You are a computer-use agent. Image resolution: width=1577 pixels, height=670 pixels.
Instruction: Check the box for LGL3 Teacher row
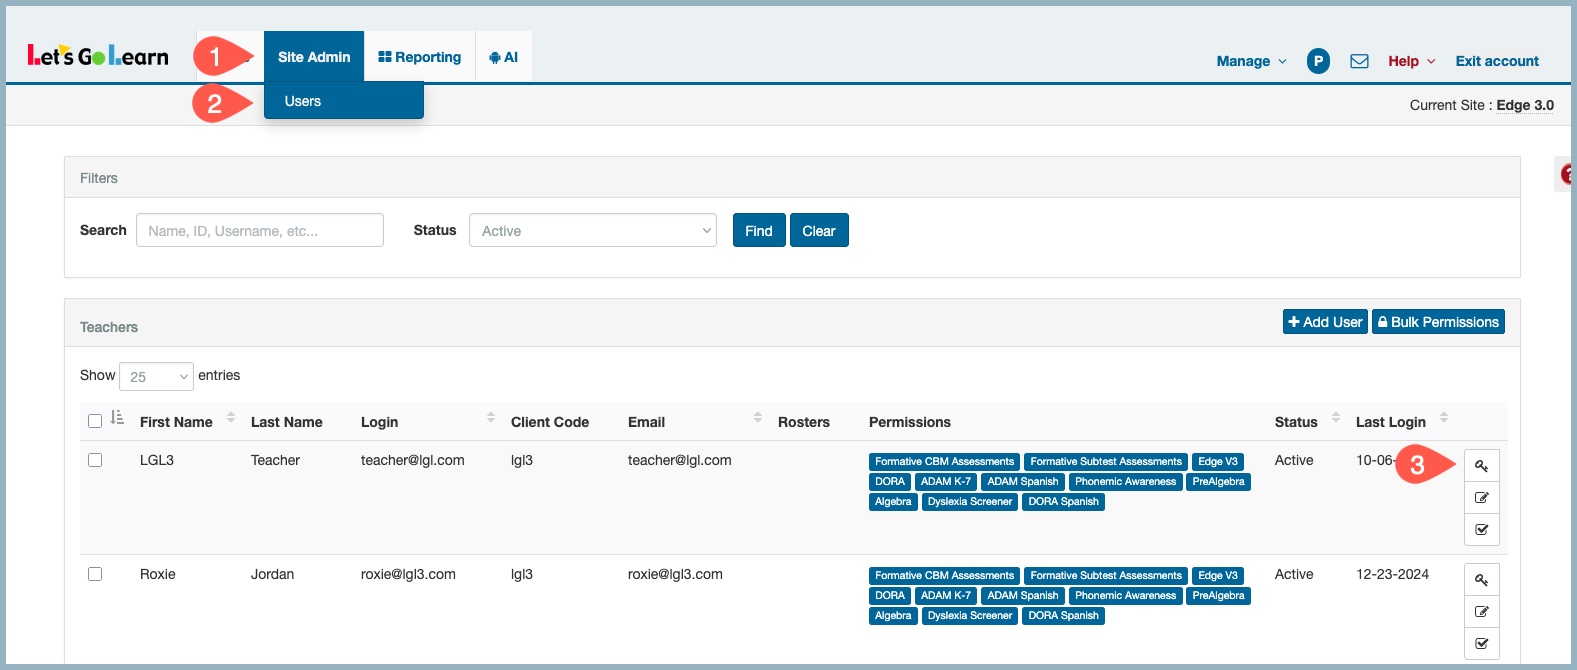tap(95, 460)
